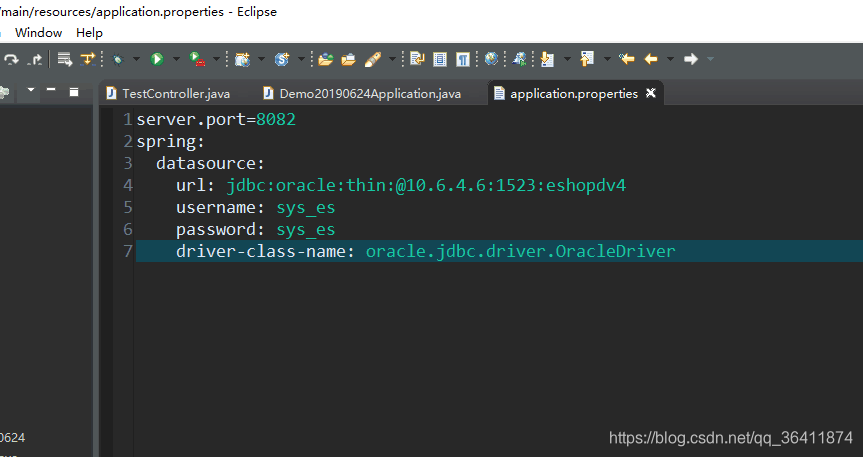Toggle Show Whitespace Characters pilcrow icon
This screenshot has width=863, height=457.
pos(463,59)
